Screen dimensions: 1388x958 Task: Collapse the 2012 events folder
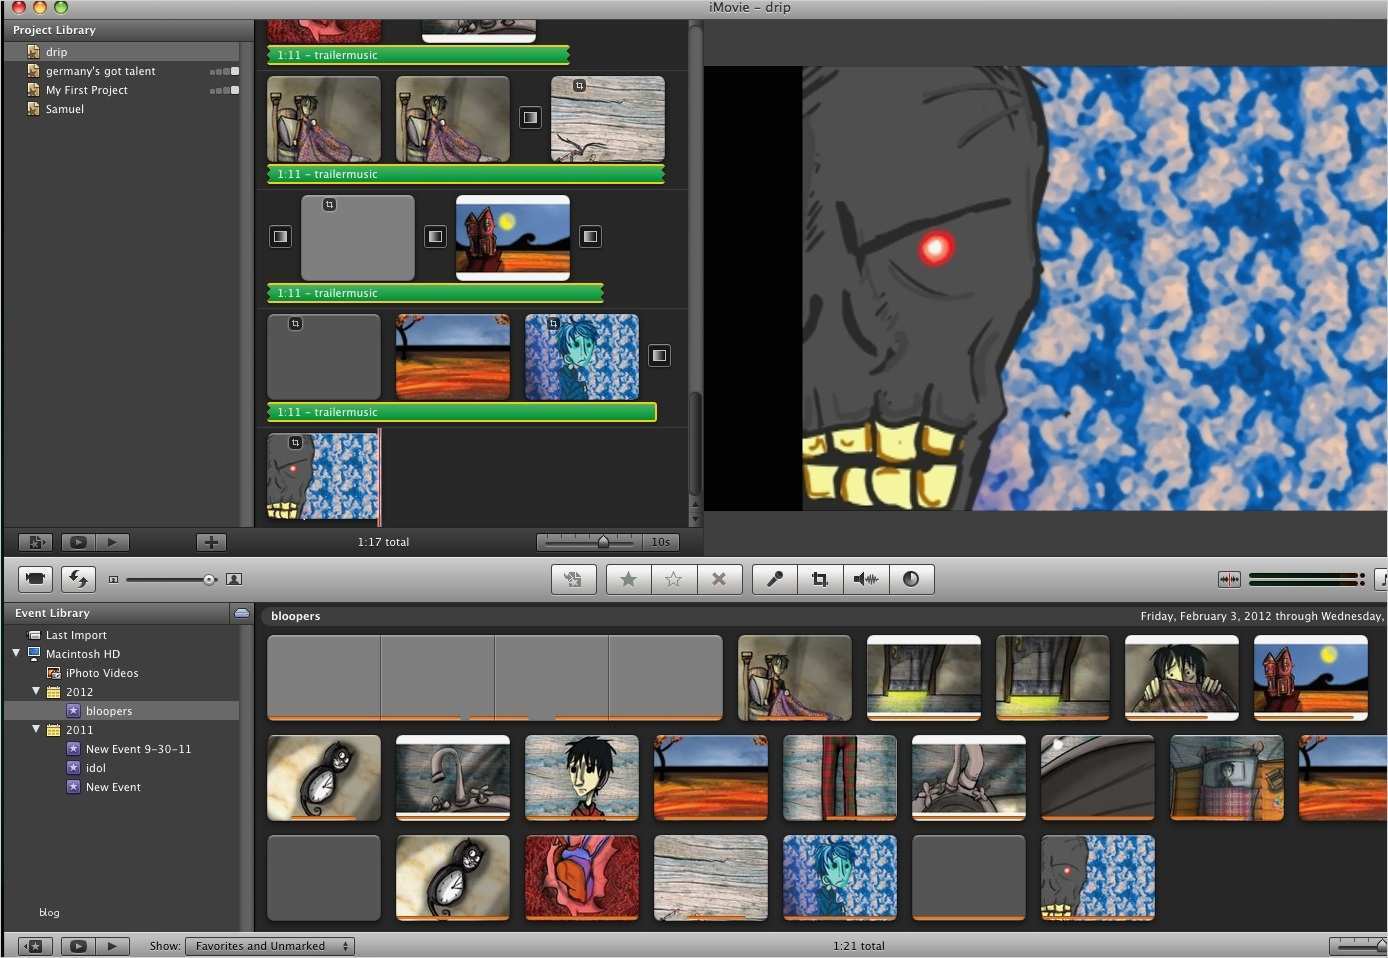36,691
